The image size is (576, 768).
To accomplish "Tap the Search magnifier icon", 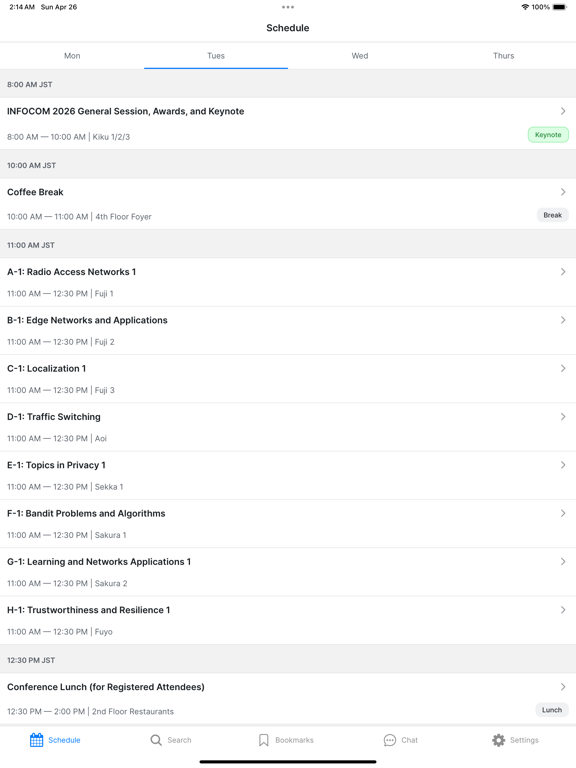I will pyautogui.click(x=156, y=740).
